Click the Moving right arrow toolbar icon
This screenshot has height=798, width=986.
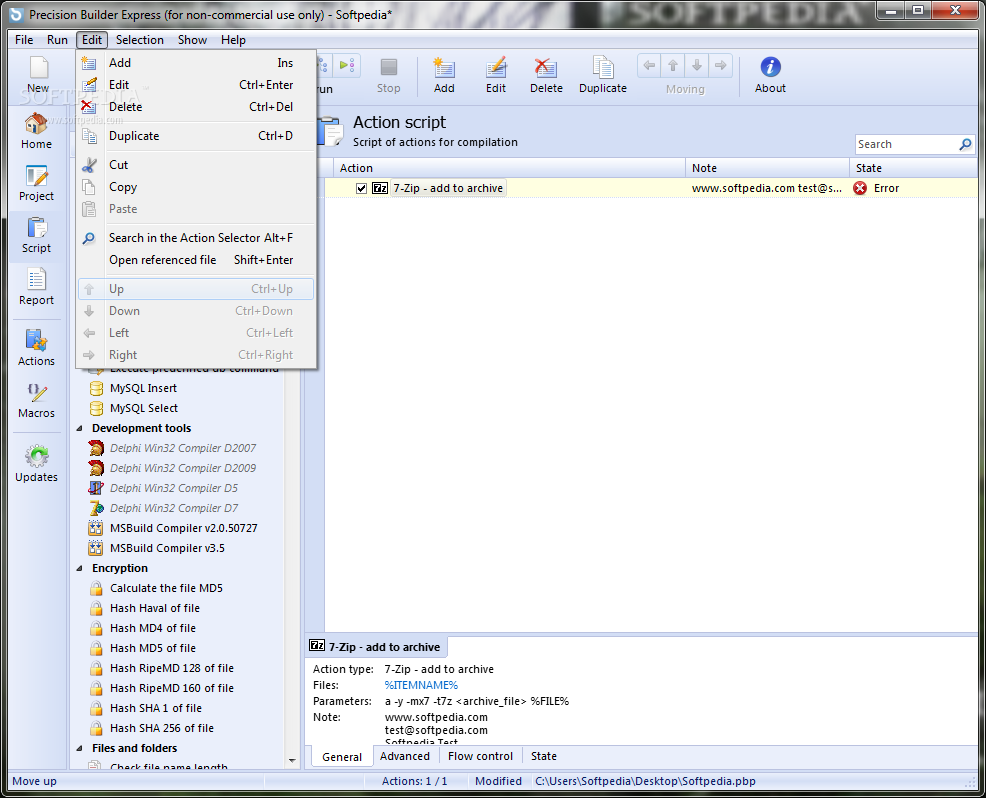[x=721, y=65]
